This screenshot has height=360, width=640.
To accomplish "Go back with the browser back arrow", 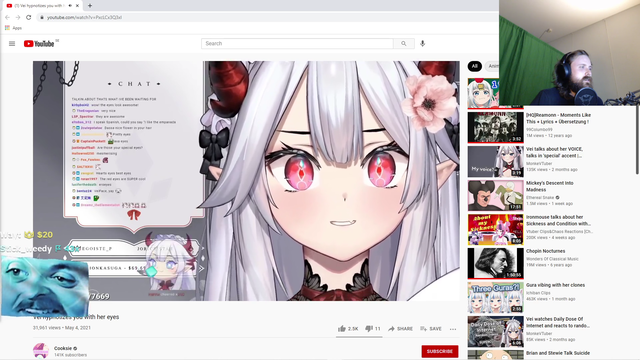I will click(7, 18).
